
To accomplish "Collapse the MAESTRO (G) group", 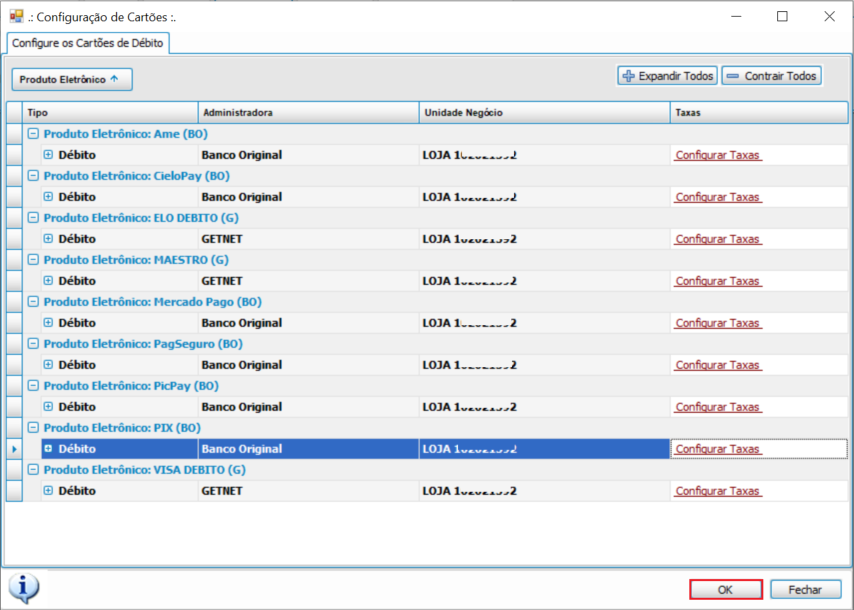I will coord(33,259).
